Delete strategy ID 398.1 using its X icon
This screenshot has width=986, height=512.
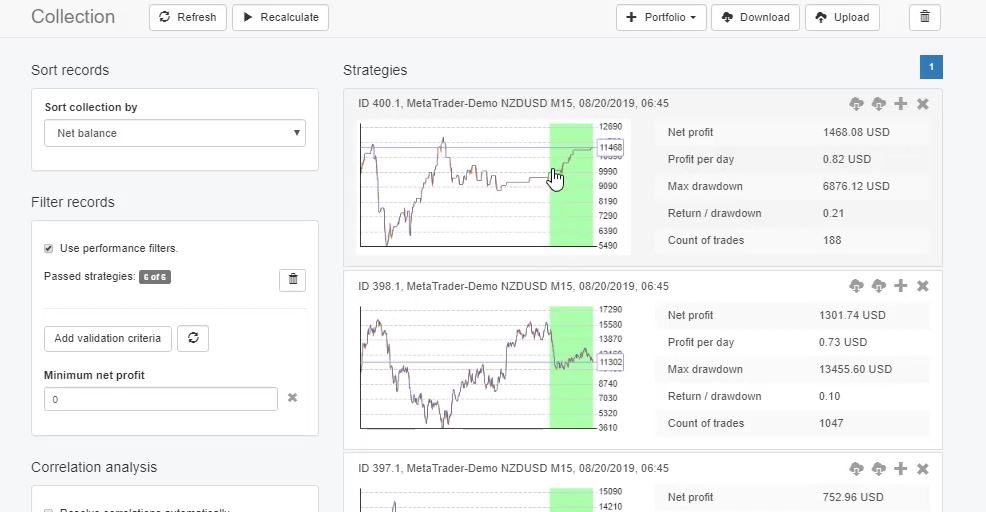[923, 286]
